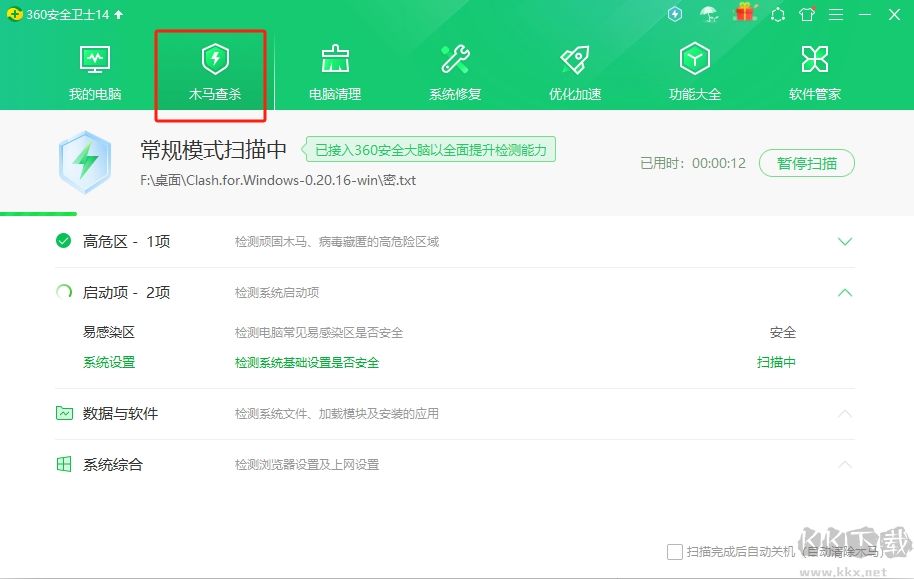The image size is (914, 579).
Task: Click the 数据与软件 folder icon
Action: pos(64,413)
